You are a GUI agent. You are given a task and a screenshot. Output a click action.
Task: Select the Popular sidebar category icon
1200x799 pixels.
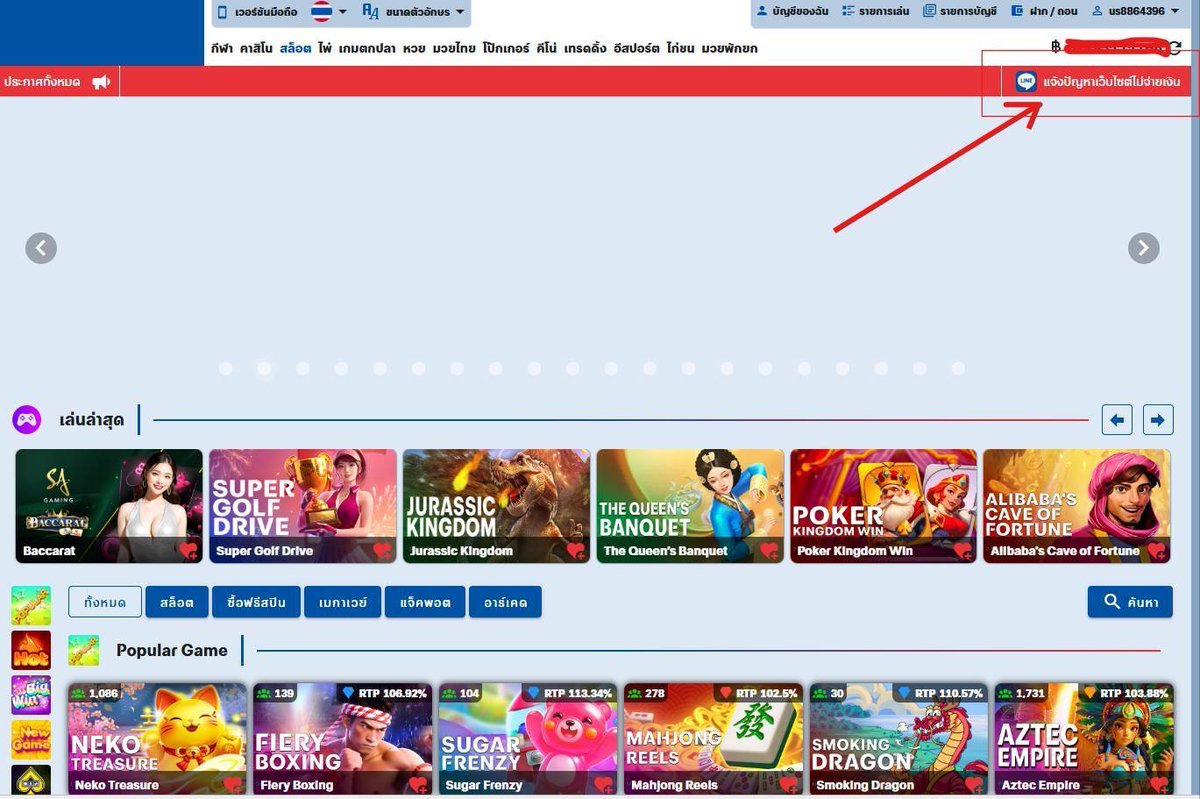(x=31, y=606)
